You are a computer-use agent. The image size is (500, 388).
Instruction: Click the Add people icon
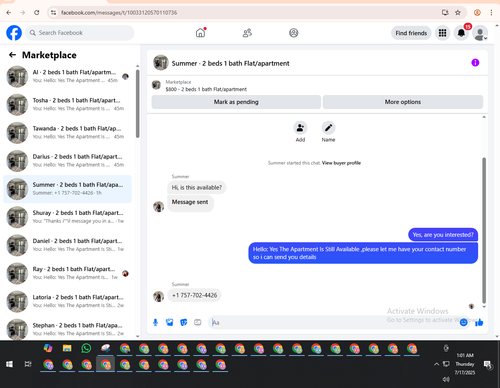(300, 128)
